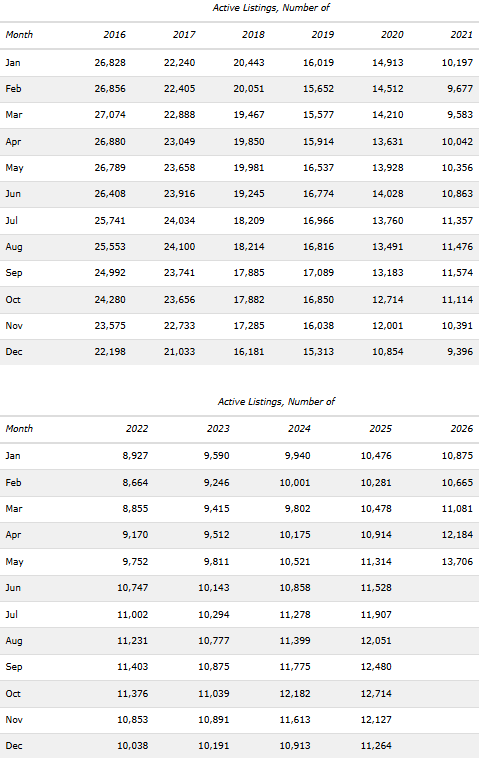
Task: Click the Jun row label in the top table
Action: (x=13, y=194)
